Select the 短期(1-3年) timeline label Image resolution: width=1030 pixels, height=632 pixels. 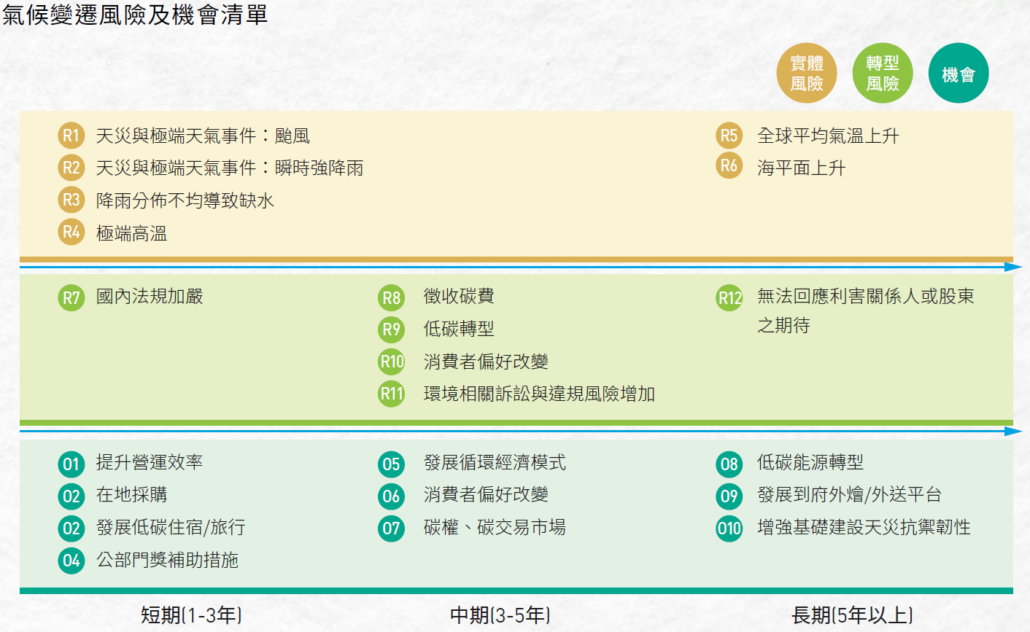[191, 616]
